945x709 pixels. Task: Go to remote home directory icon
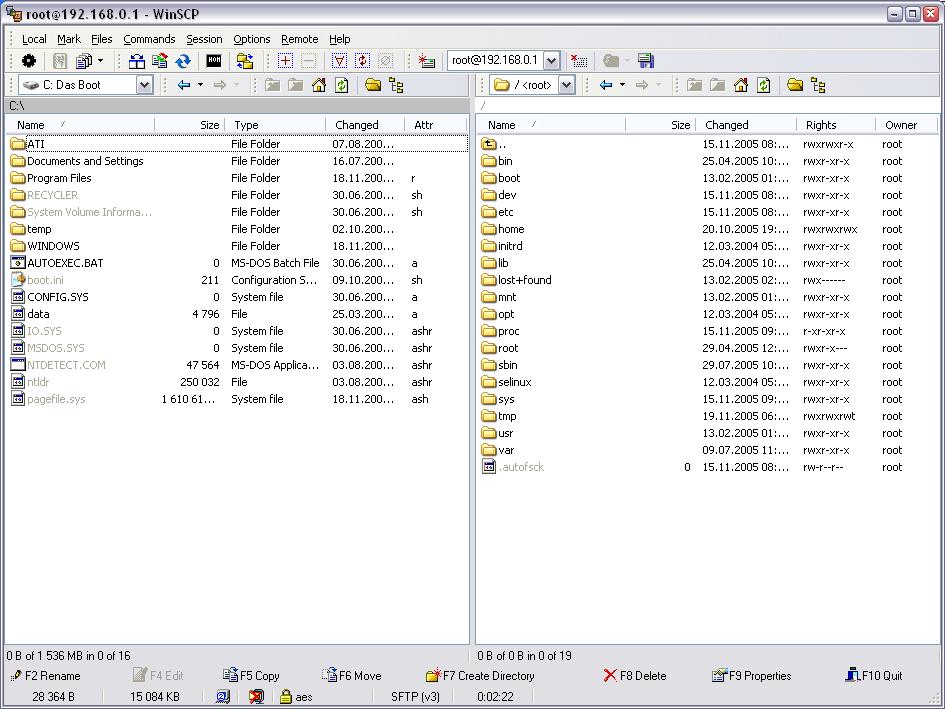point(741,85)
